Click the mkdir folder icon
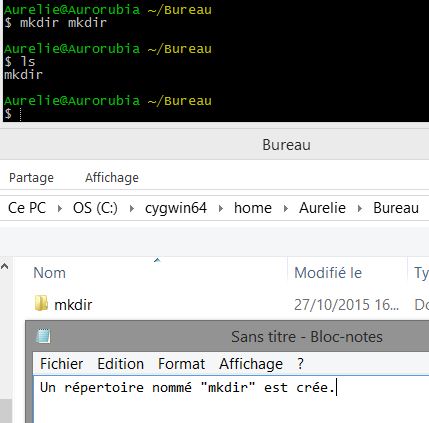This screenshot has height=423, width=429. coord(41,303)
